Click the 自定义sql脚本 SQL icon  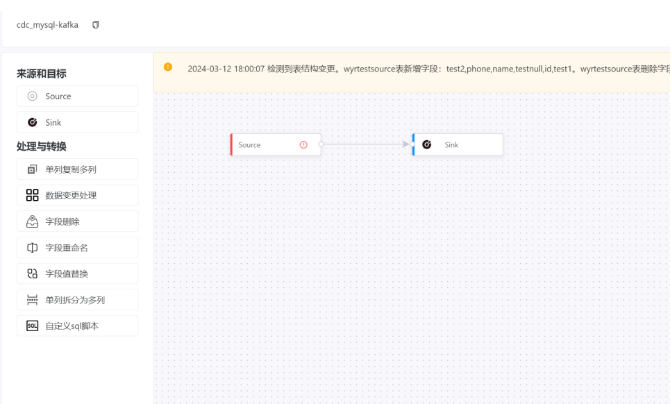(32, 326)
